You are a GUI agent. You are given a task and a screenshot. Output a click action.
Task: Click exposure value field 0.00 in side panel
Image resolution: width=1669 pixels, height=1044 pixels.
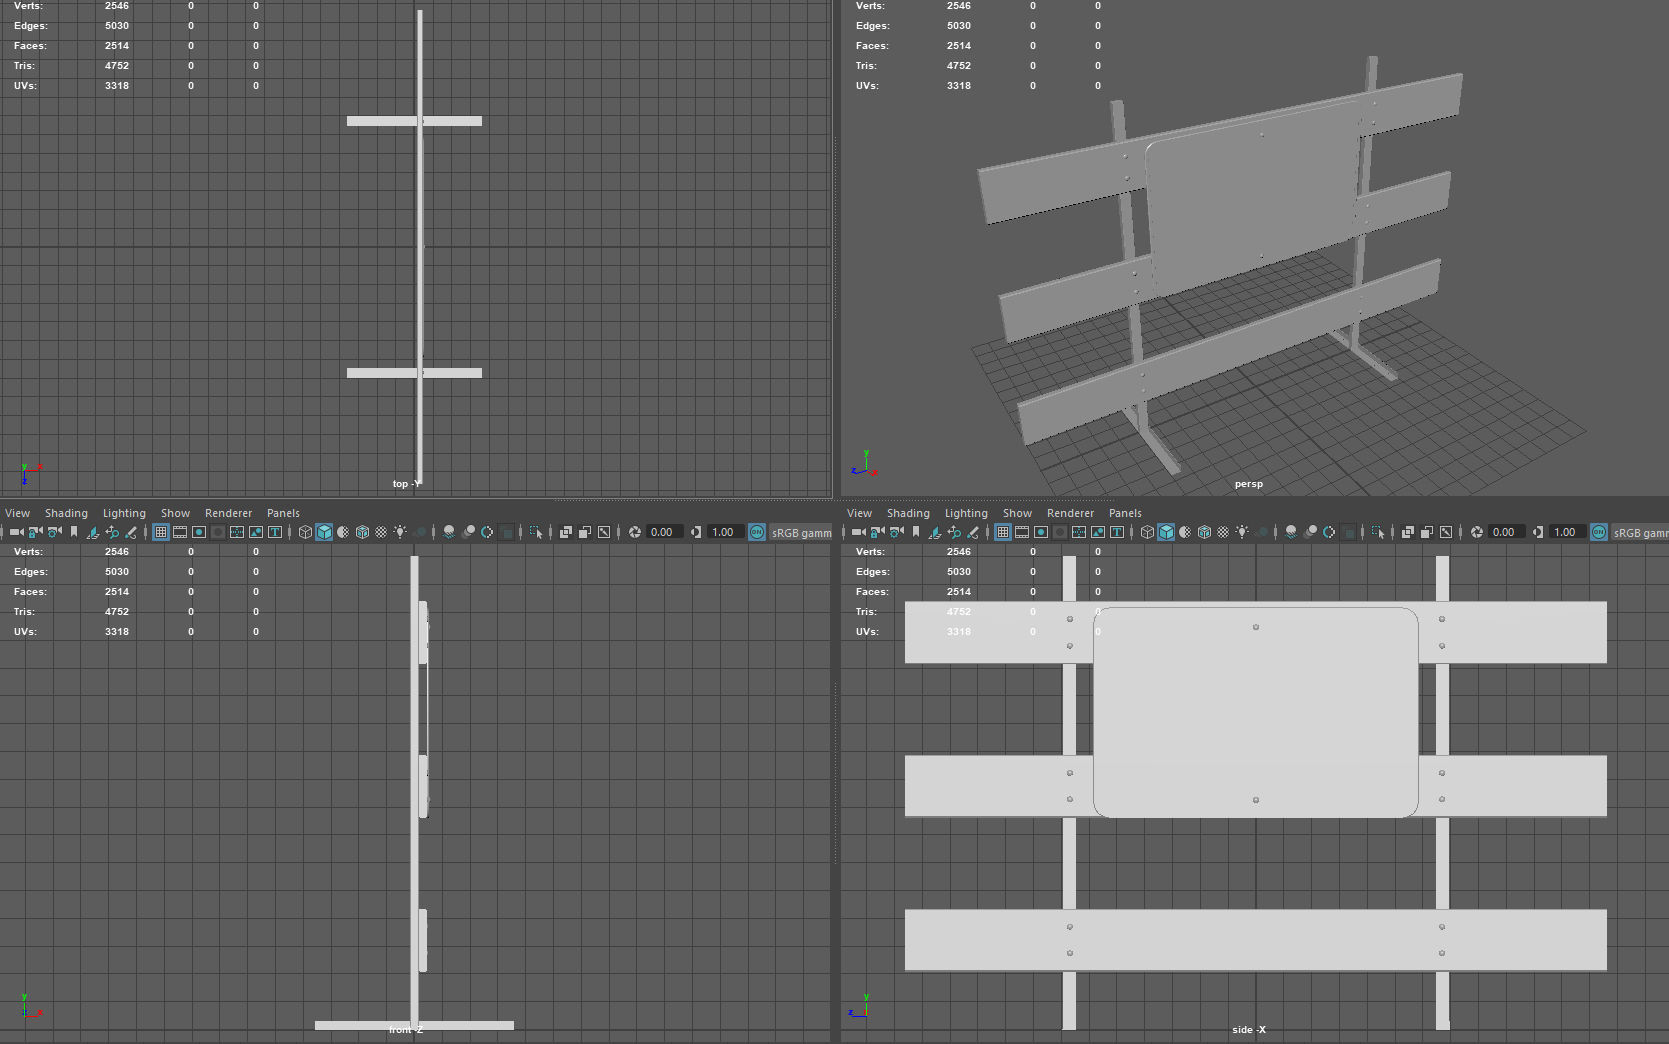pyautogui.click(x=1505, y=532)
